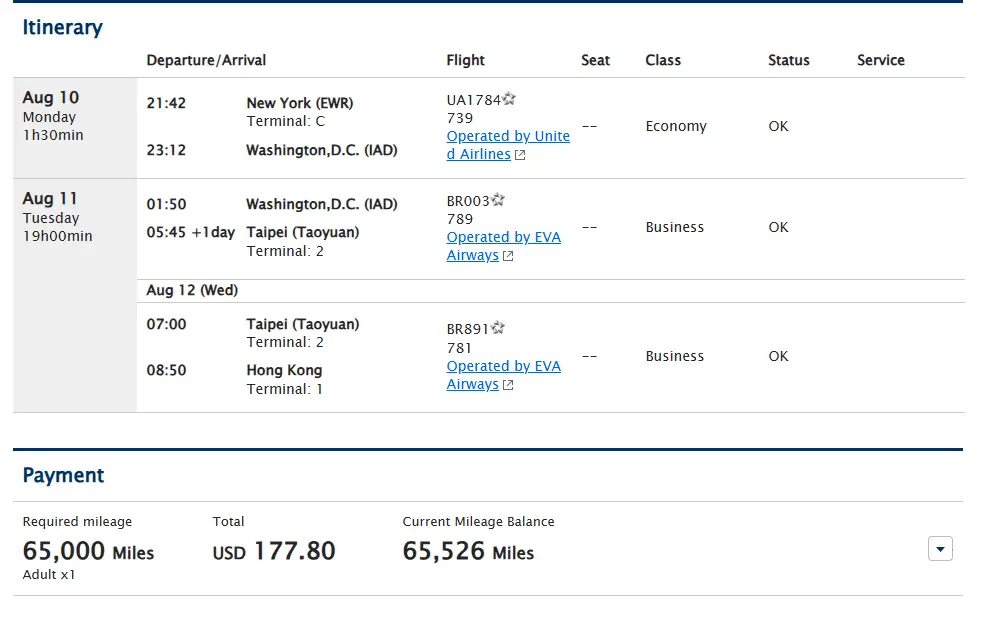Open Operated by EVA Airways link for BR891

pos(503,367)
